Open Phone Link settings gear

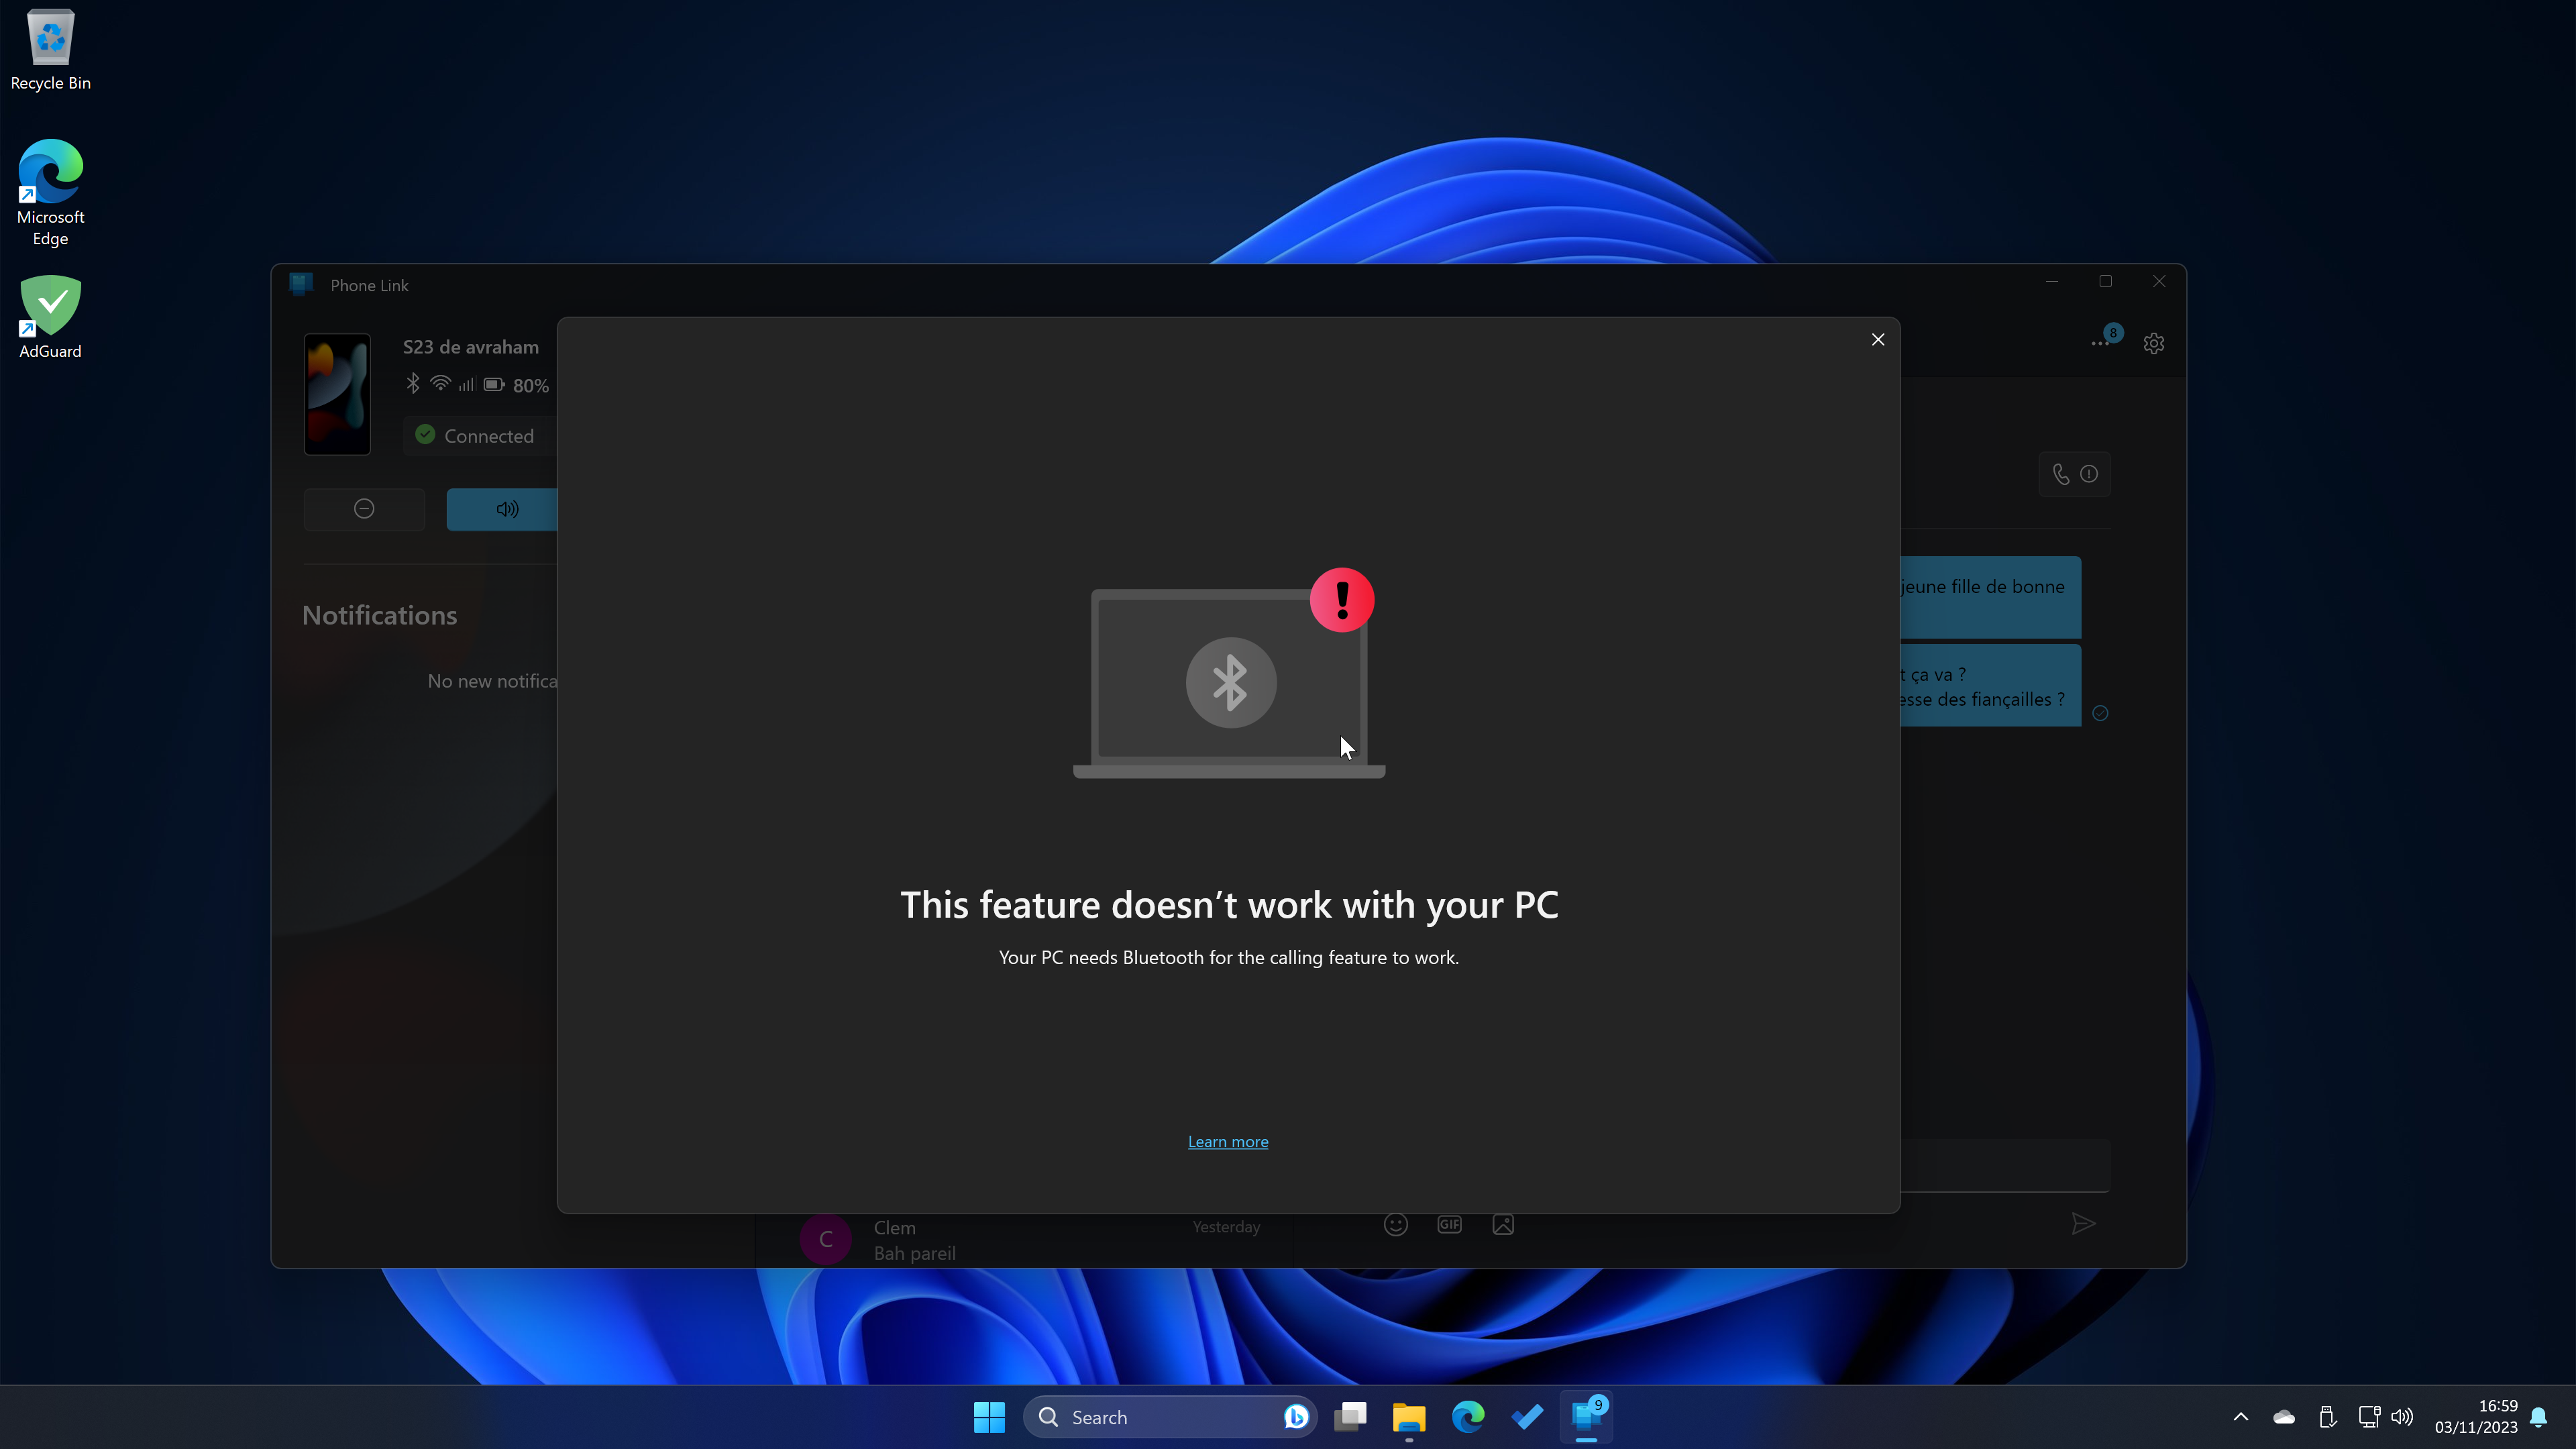2153,344
